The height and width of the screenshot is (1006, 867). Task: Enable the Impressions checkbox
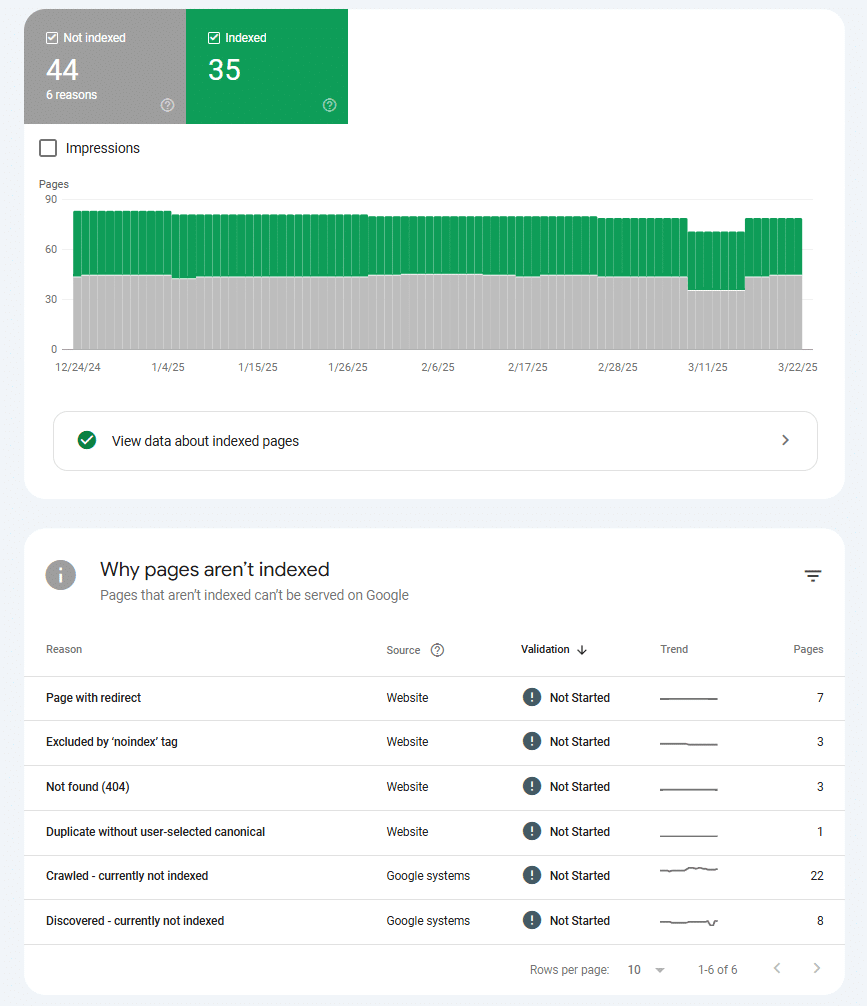click(x=48, y=148)
